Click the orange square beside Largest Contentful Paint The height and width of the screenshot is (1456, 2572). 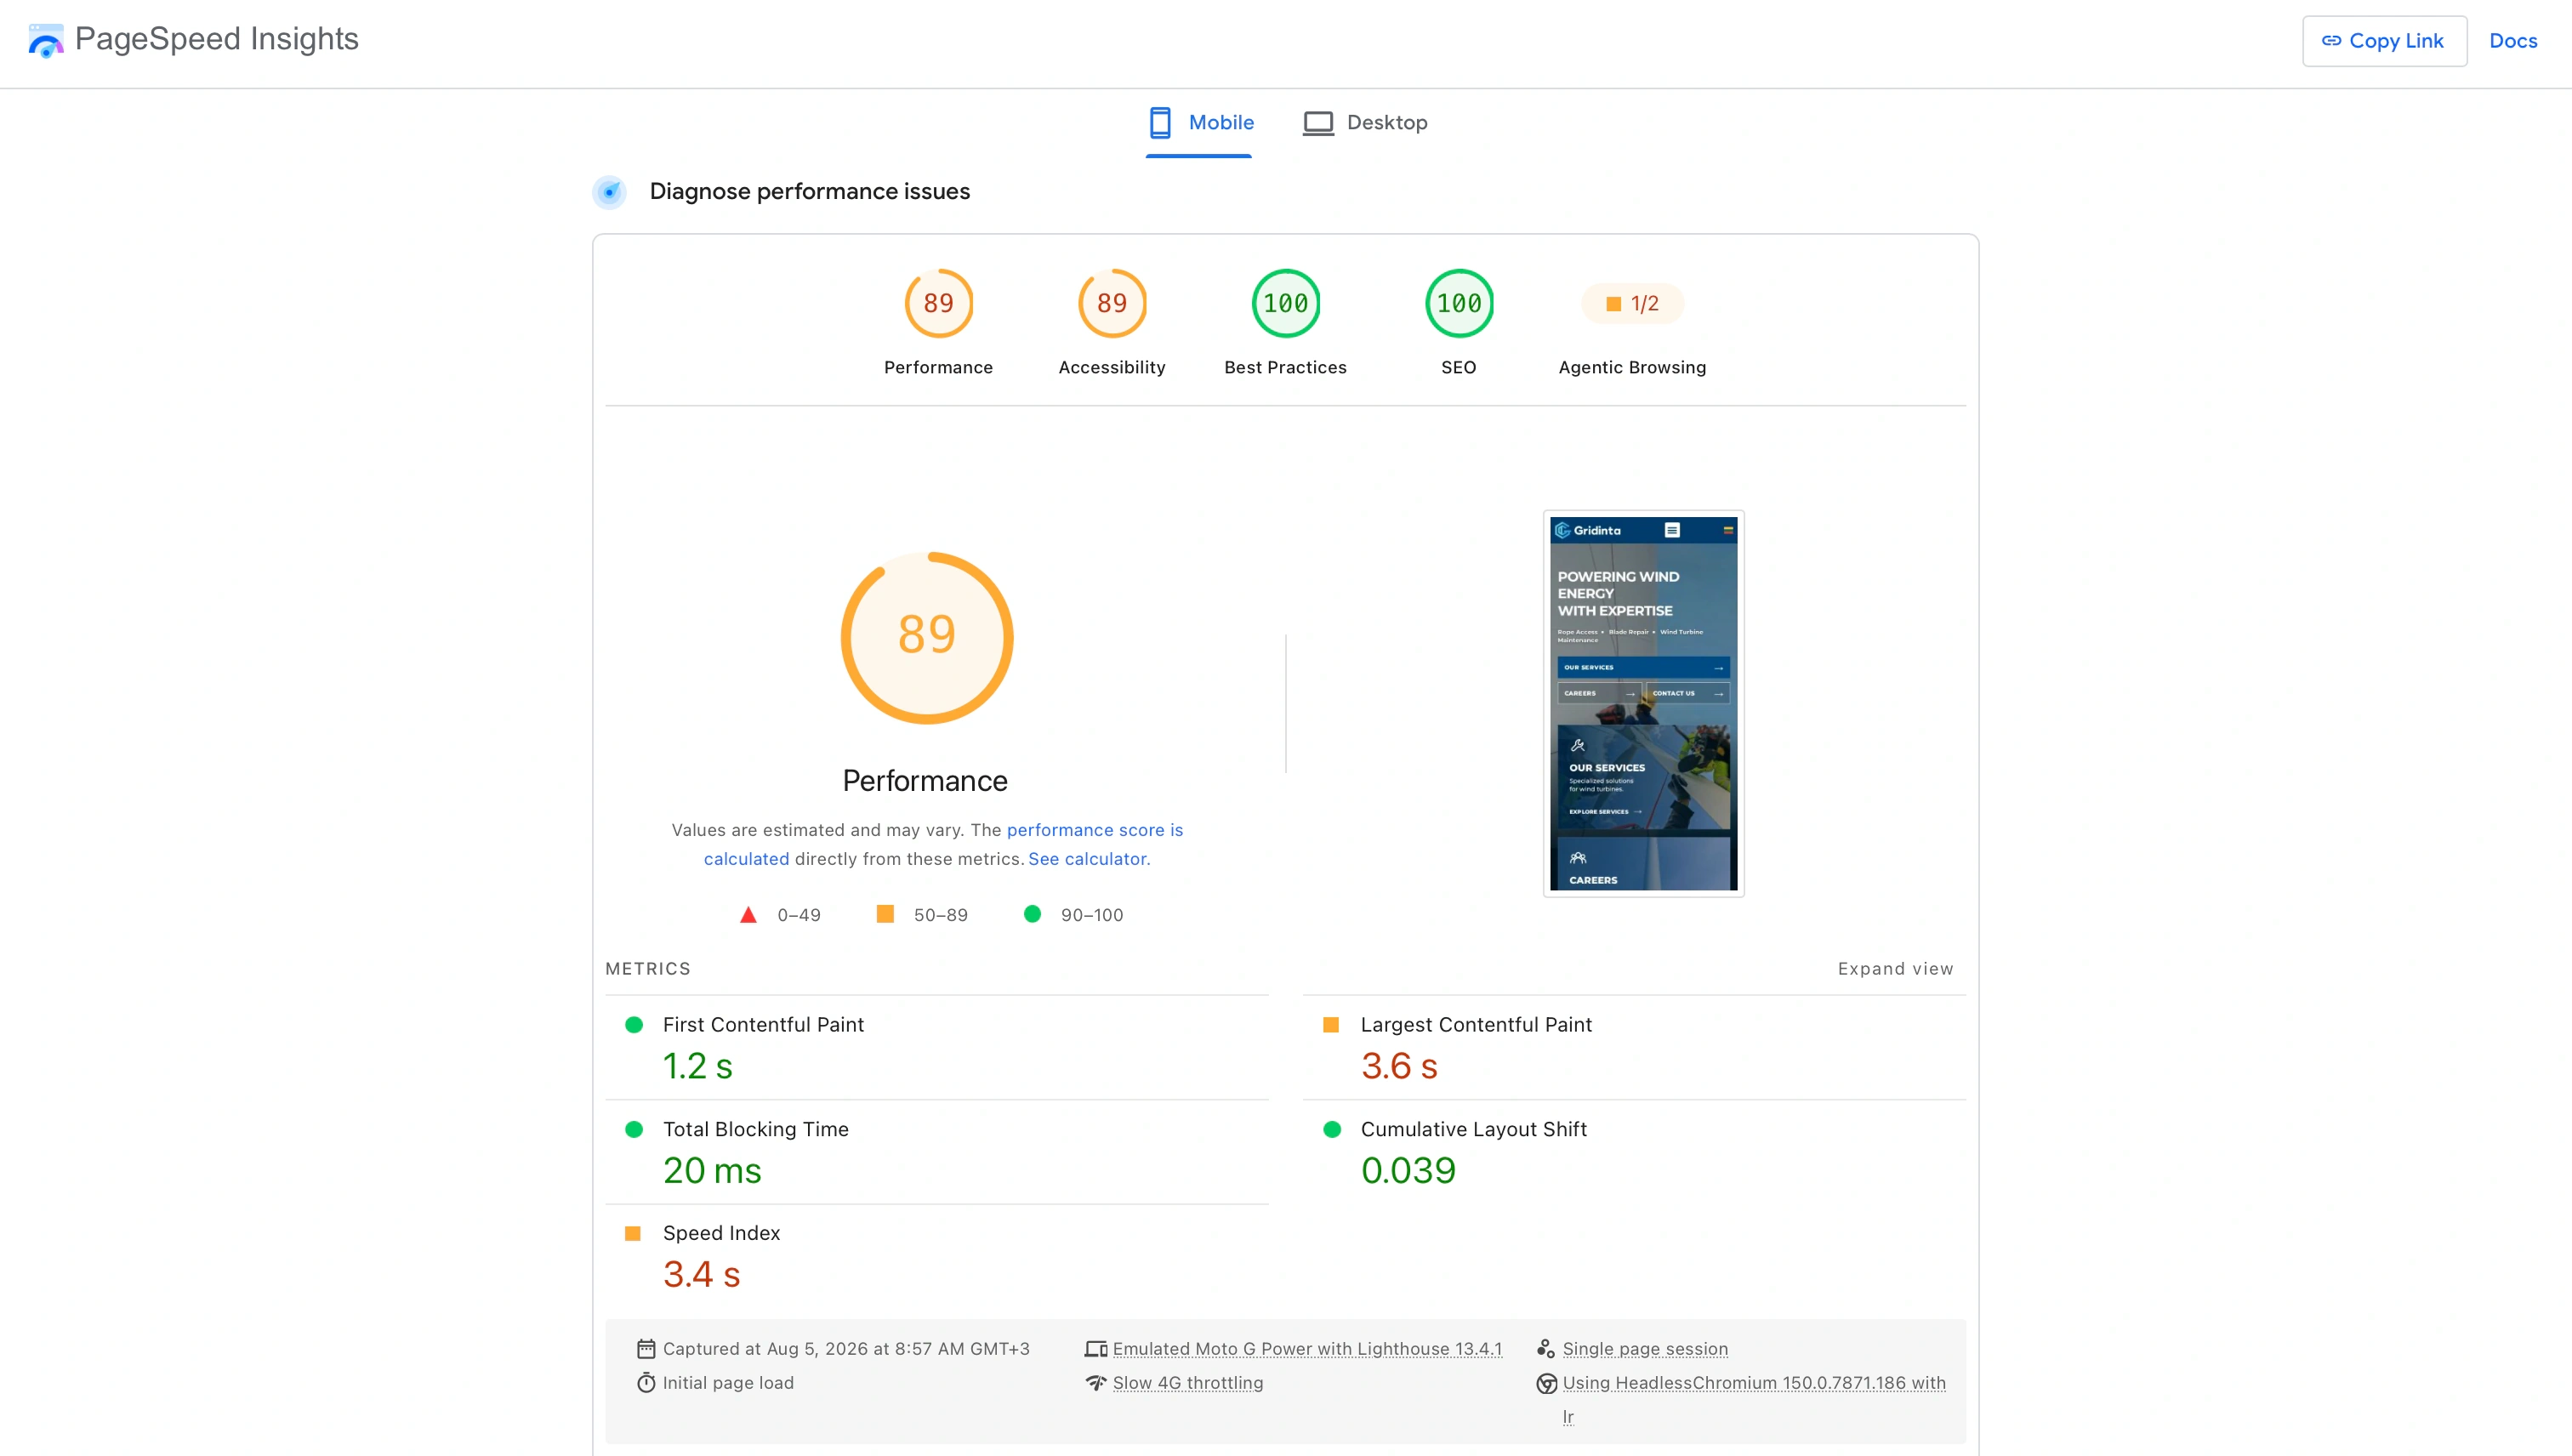click(x=1331, y=1025)
